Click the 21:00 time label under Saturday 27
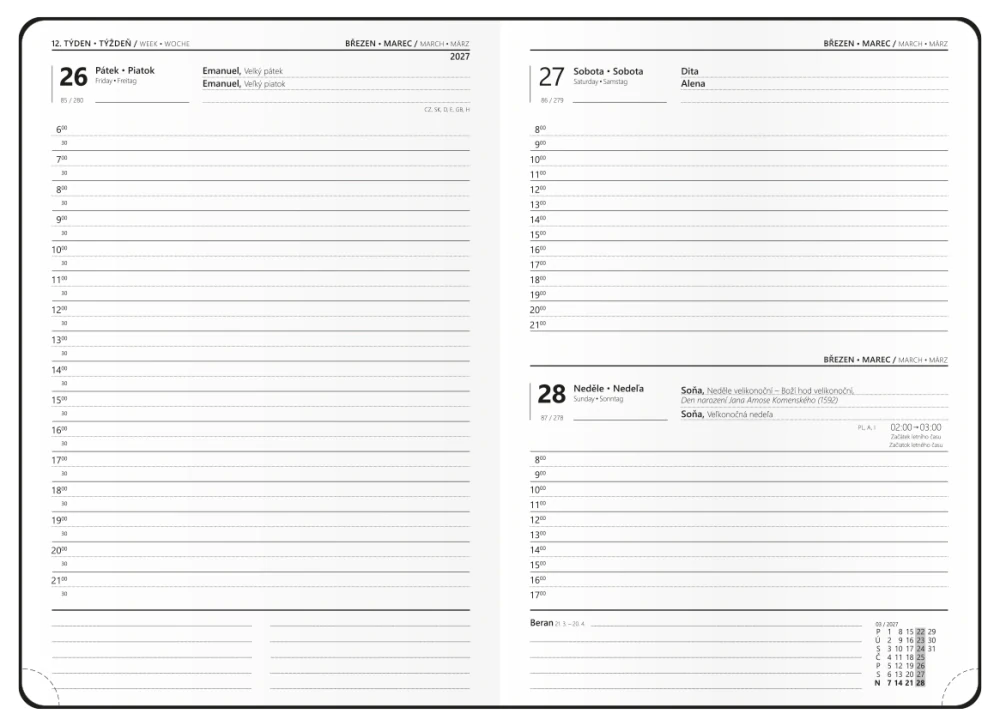 click(538, 325)
